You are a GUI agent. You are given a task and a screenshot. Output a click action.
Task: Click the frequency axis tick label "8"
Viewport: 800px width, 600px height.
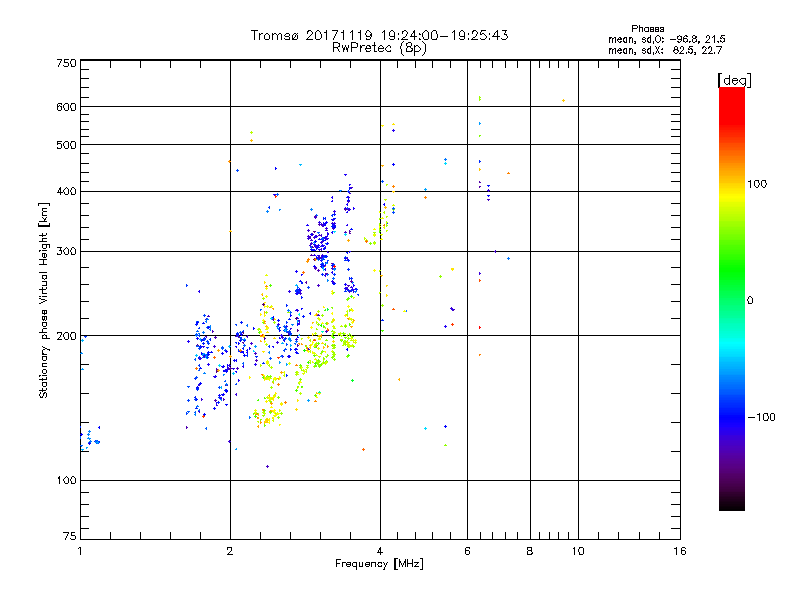pos(530,551)
